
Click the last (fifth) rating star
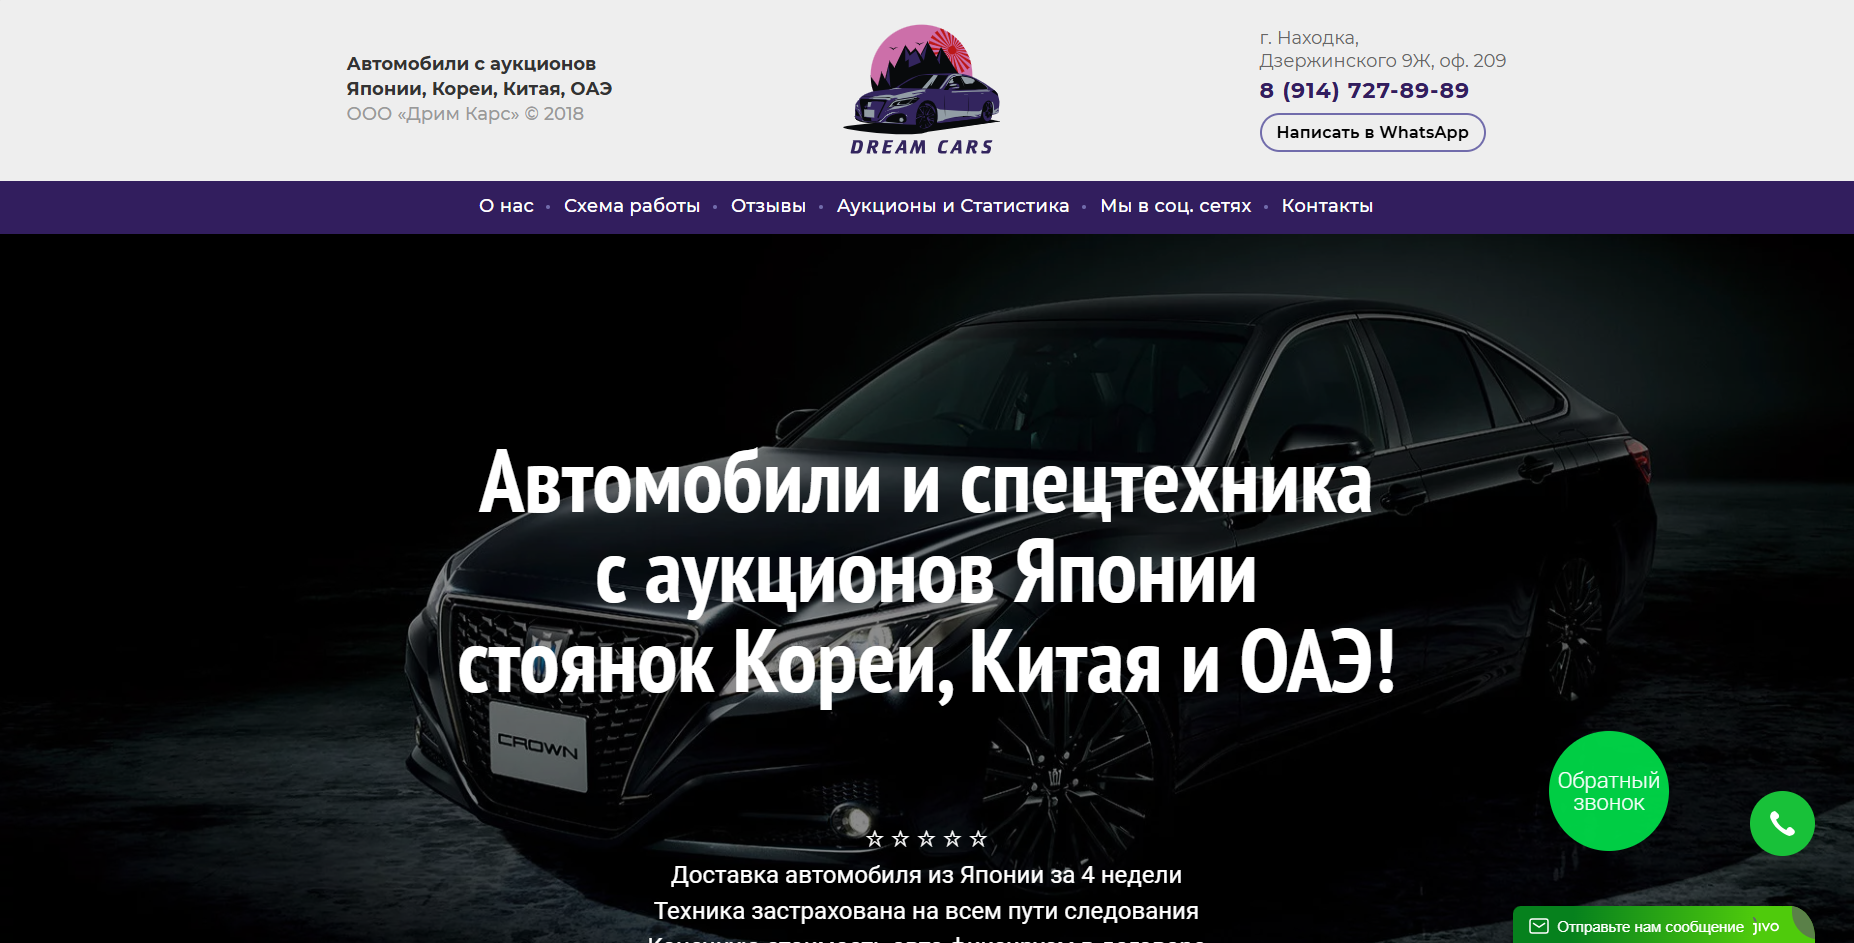coord(979,839)
